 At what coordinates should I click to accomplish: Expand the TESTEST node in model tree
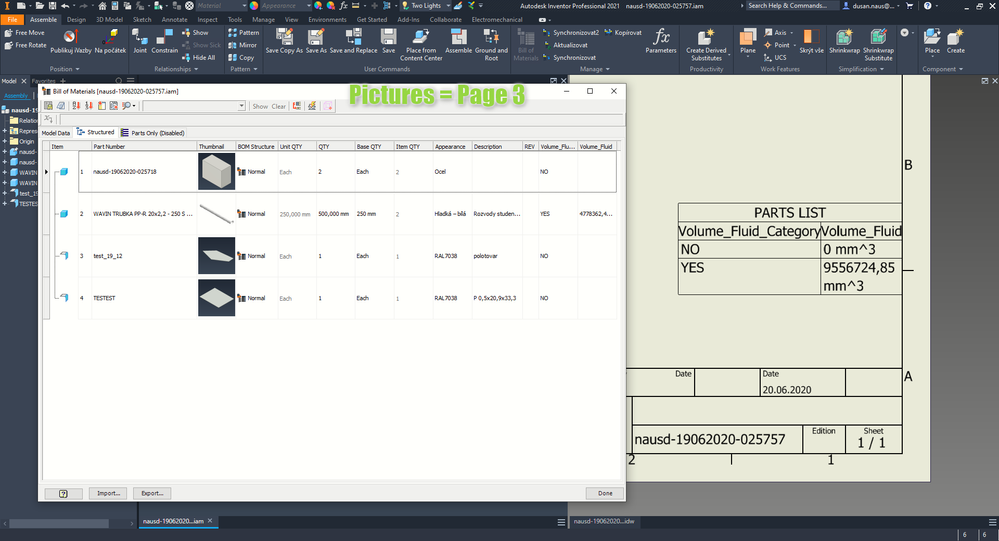click(x=4, y=203)
